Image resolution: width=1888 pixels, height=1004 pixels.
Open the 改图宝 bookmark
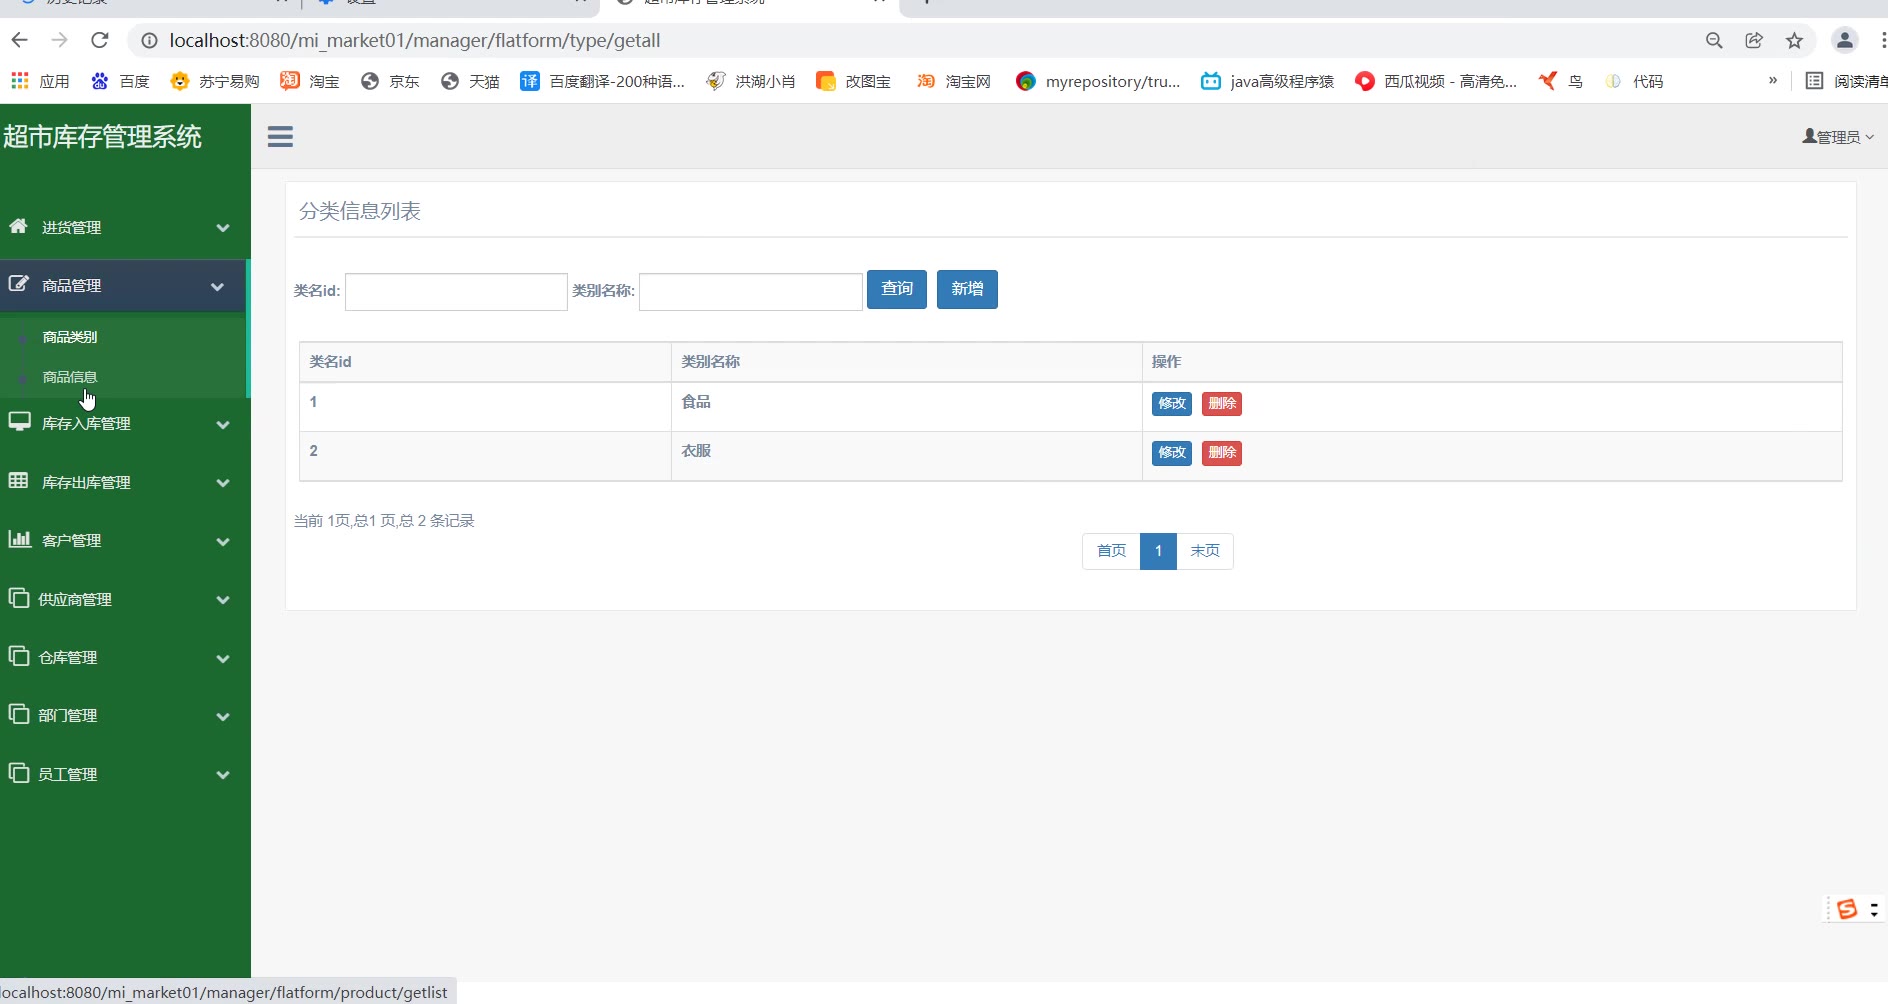tap(854, 81)
